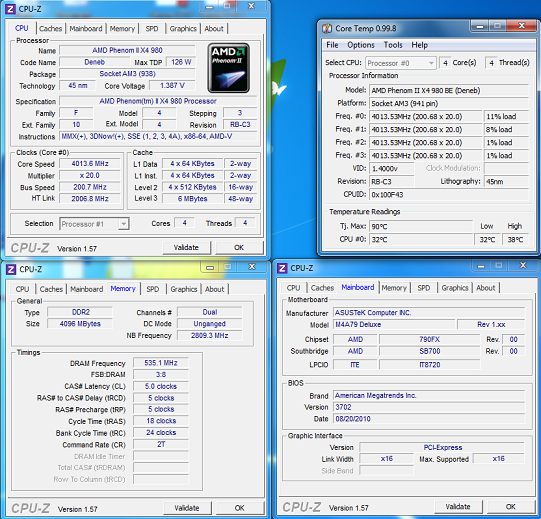Open the File menu in Core Temp
Image resolution: width=541 pixels, height=519 pixels.
coord(332,45)
